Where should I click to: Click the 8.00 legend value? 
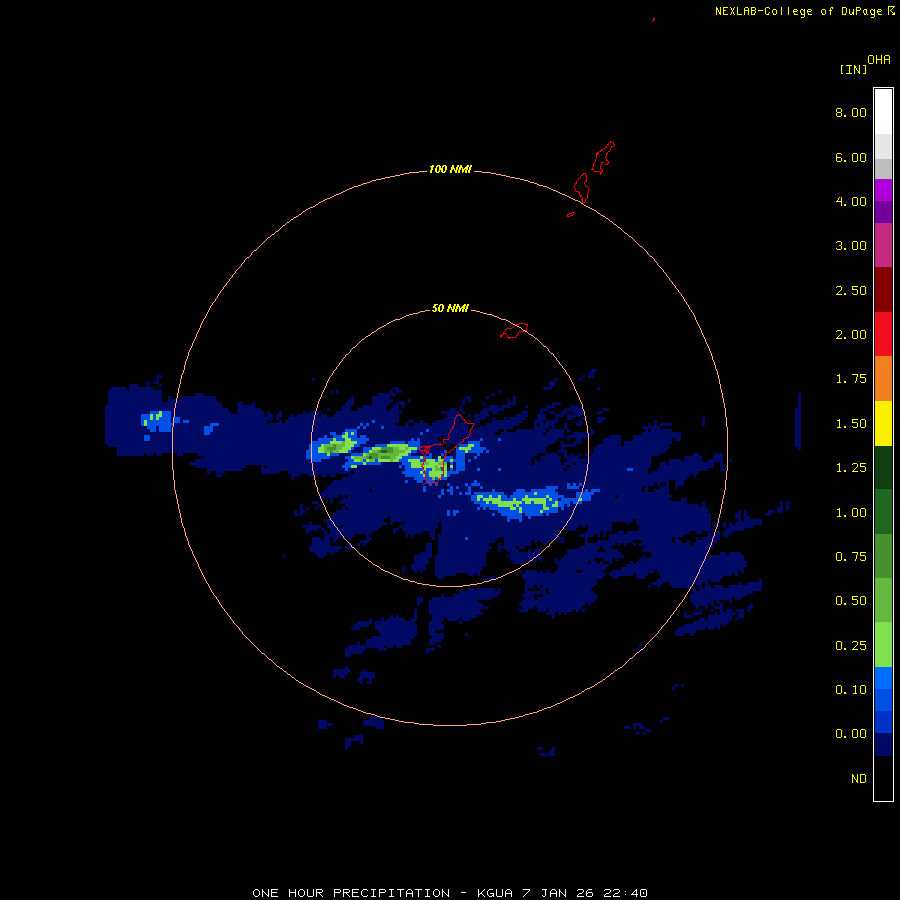point(851,112)
